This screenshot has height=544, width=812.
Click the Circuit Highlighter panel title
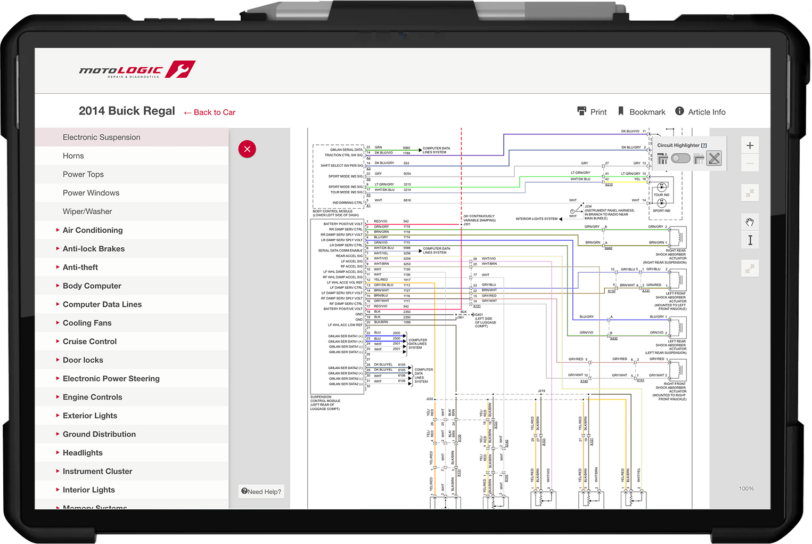tap(678, 146)
